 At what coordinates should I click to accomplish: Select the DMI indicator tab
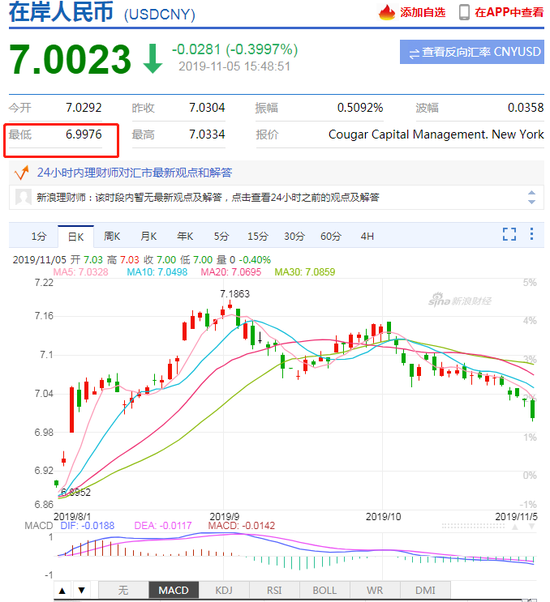point(425,590)
